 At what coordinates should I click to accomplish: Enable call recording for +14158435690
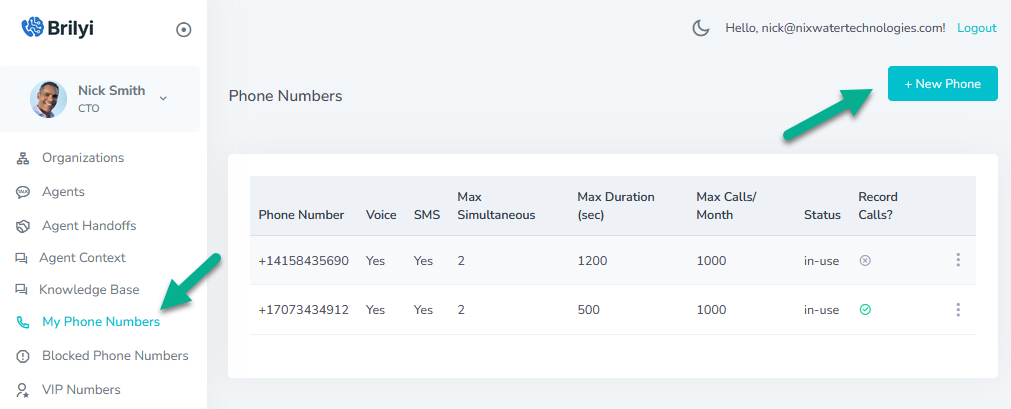865,260
